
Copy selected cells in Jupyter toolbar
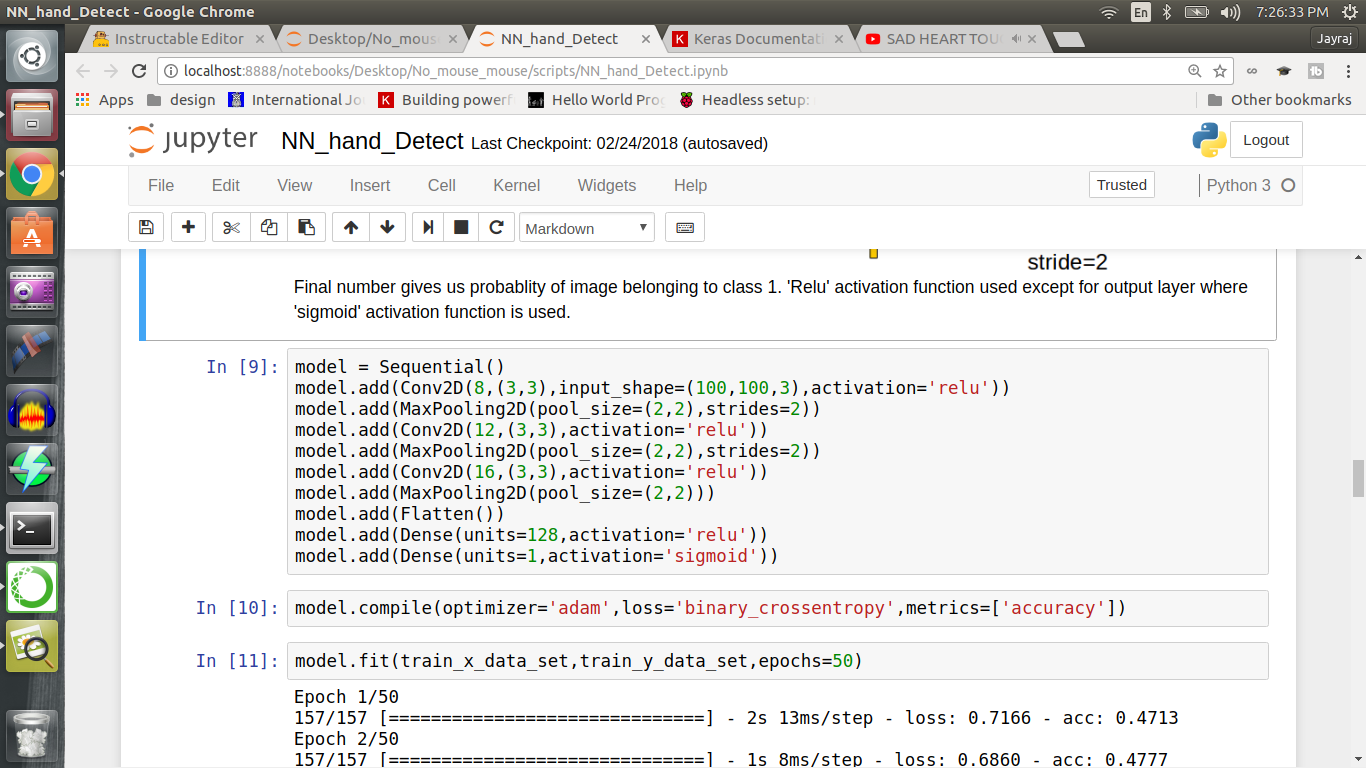pos(268,227)
